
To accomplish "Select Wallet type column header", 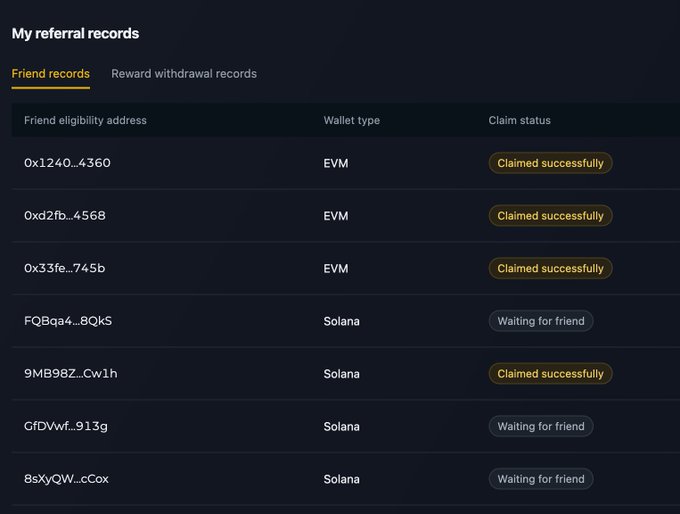I will tap(352, 120).
